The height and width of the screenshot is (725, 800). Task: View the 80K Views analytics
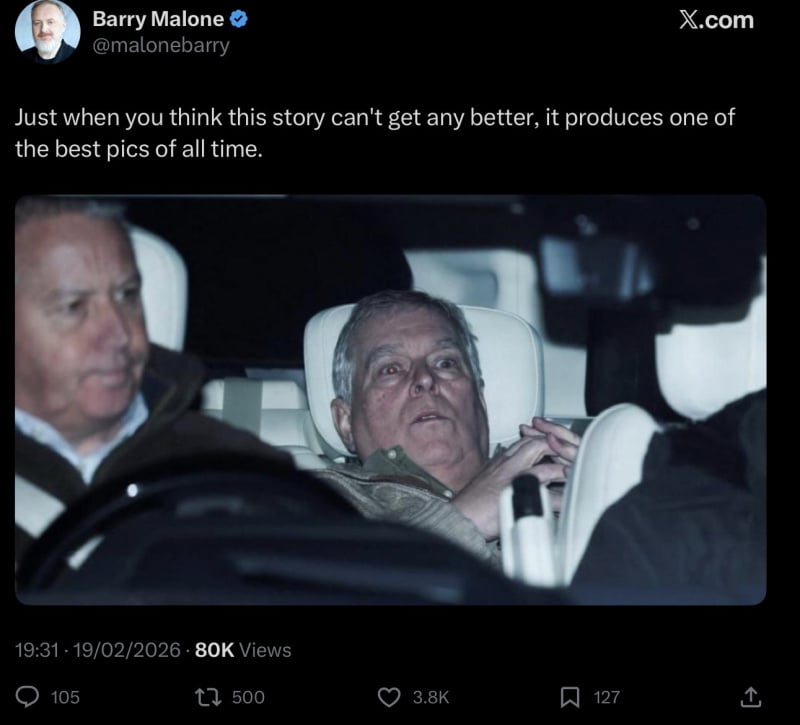(243, 650)
